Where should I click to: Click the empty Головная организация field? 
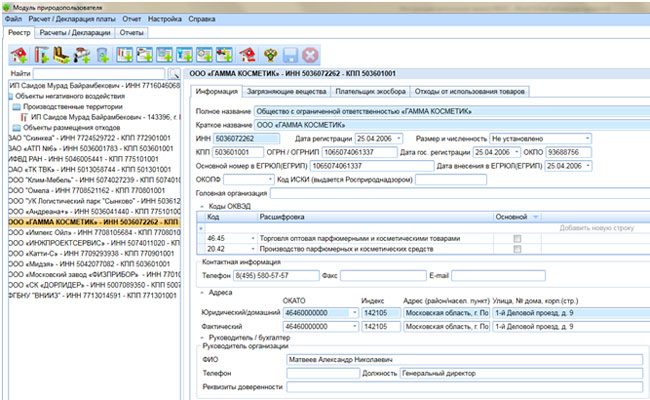click(460, 193)
